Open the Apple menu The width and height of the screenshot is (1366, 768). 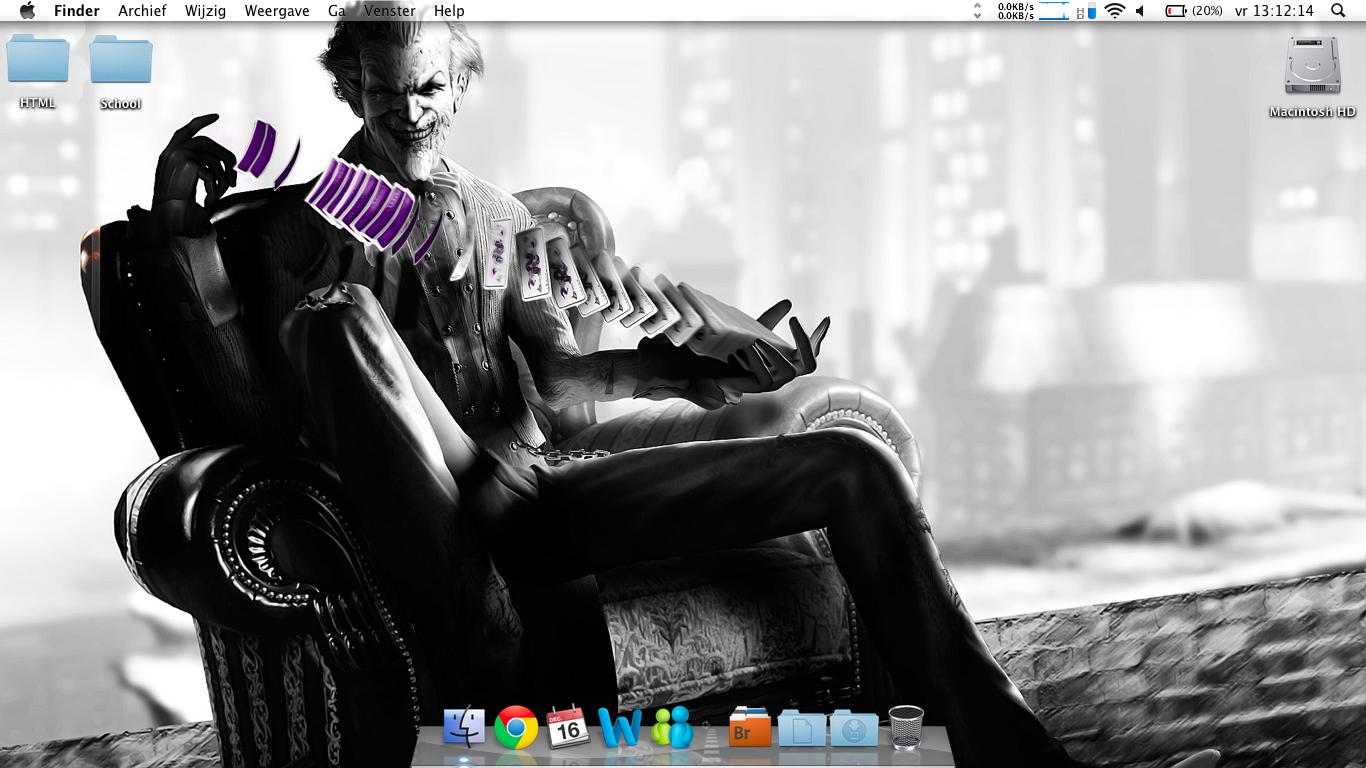click(x=27, y=11)
